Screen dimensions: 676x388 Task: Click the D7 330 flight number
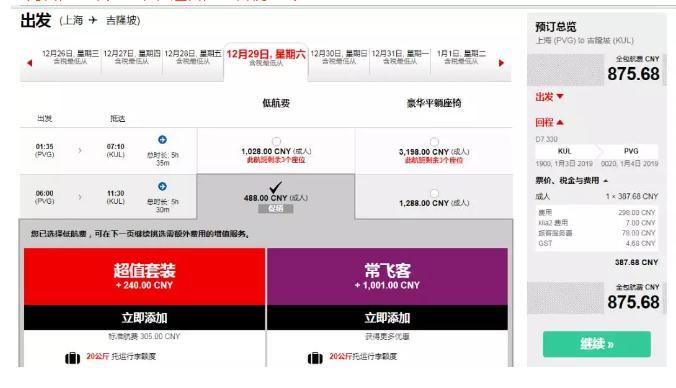click(x=547, y=139)
